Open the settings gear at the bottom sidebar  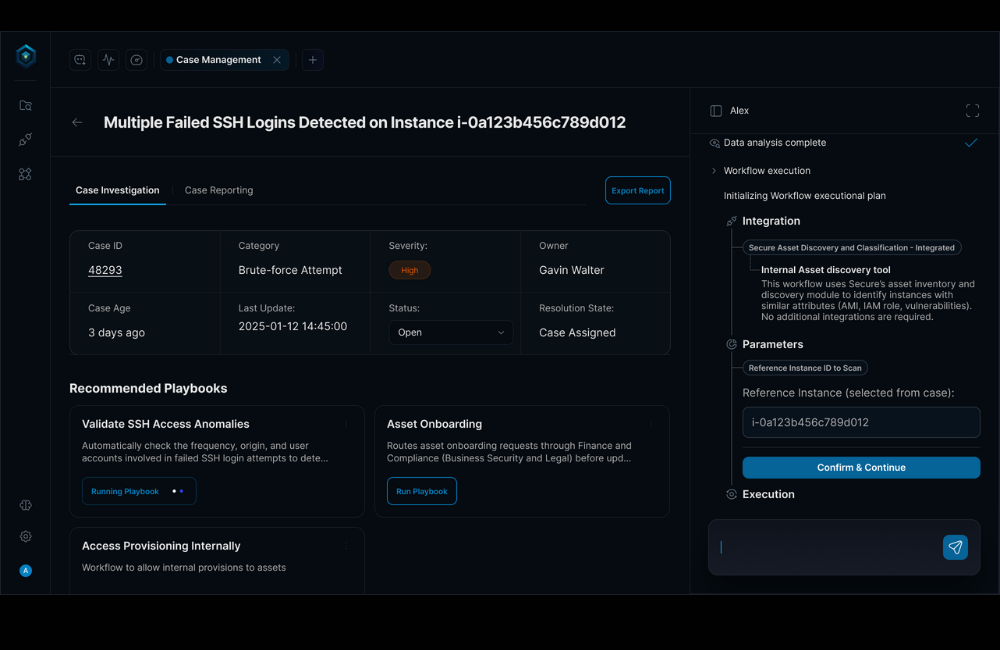(x=25, y=536)
